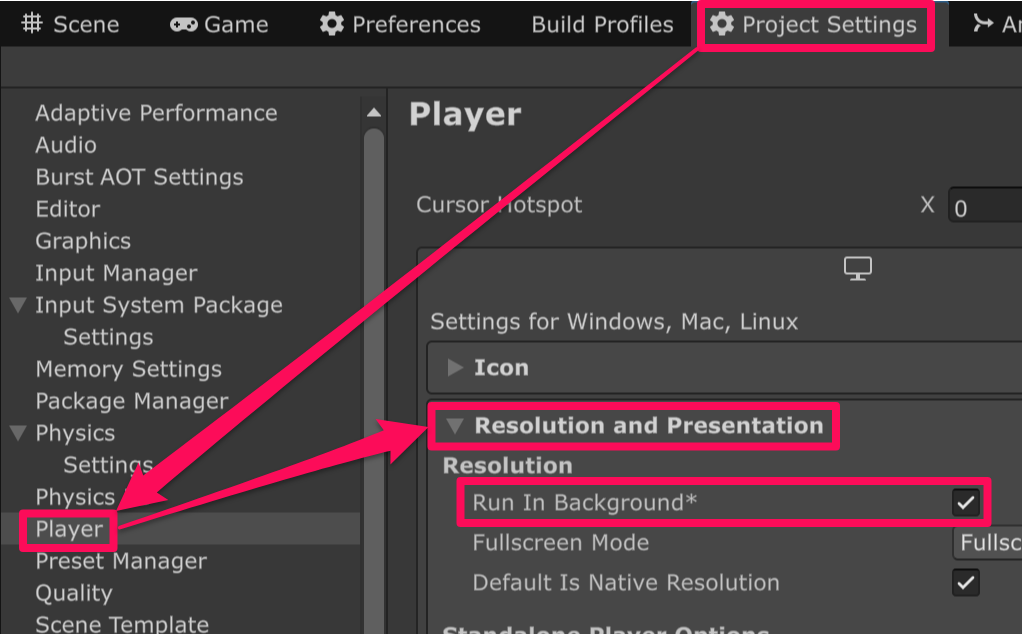Select Player in settings list
This screenshot has height=634, width=1022.
(69, 529)
